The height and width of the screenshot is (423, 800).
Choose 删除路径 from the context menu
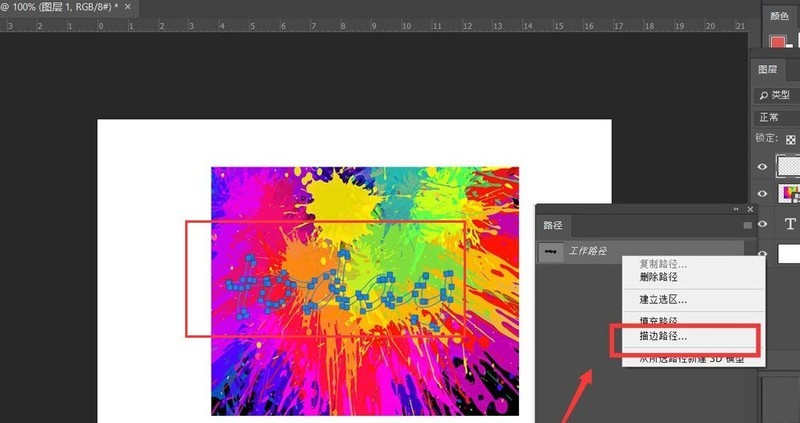(x=658, y=278)
